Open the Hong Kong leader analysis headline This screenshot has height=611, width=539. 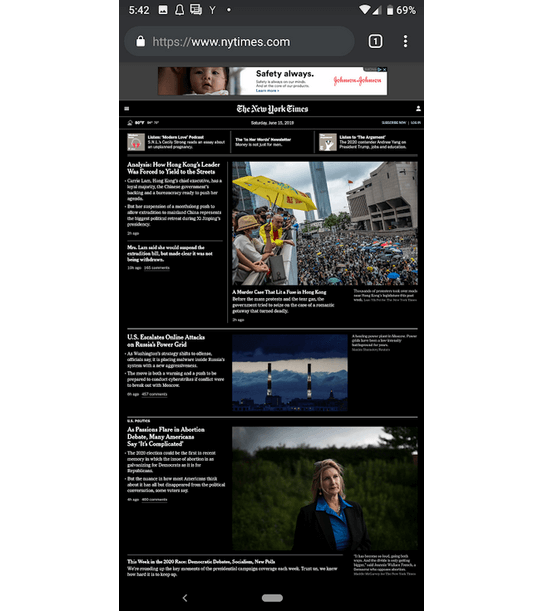pyautogui.click(x=173, y=168)
